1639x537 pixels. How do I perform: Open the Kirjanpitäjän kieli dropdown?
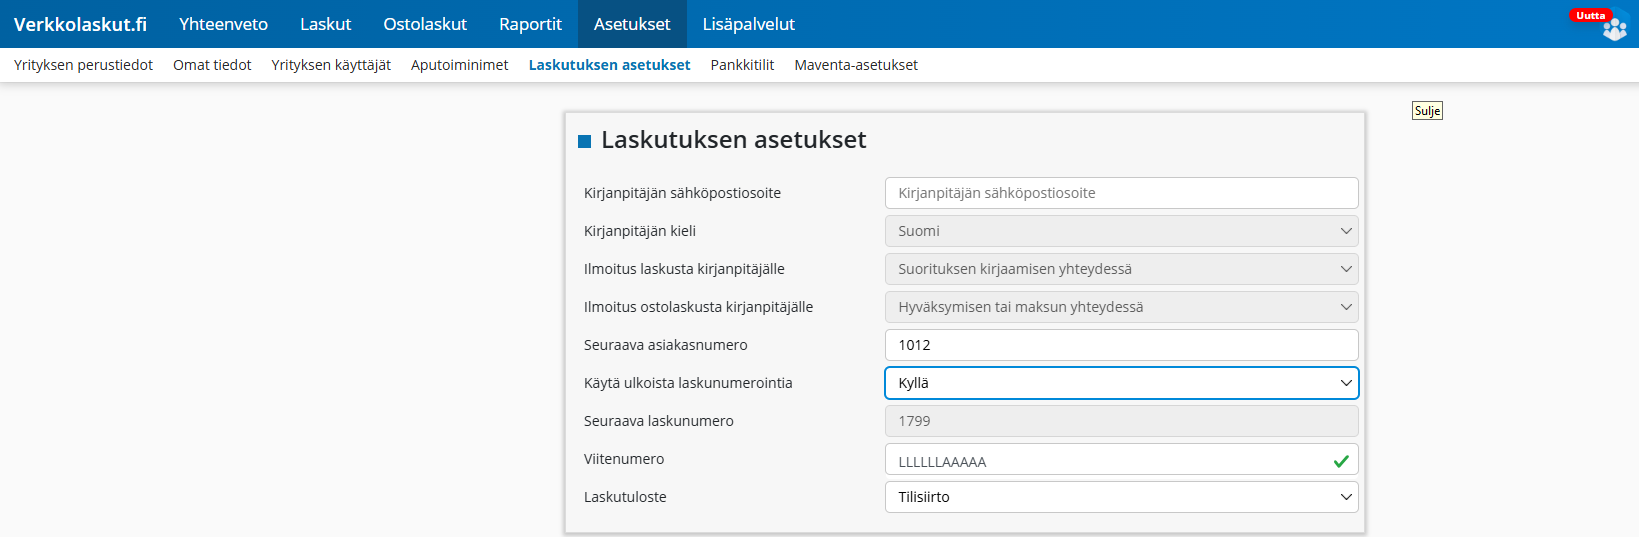(1121, 231)
